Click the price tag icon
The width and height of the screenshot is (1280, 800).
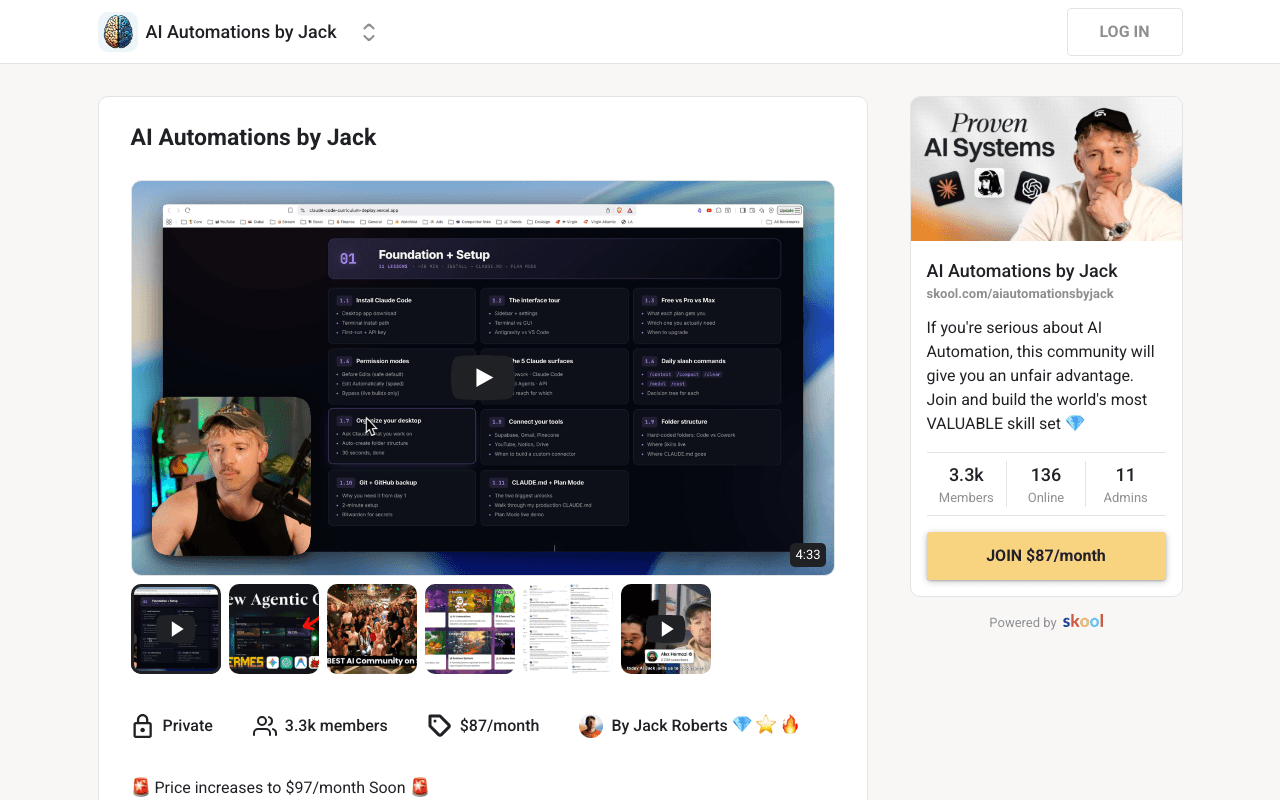point(439,726)
